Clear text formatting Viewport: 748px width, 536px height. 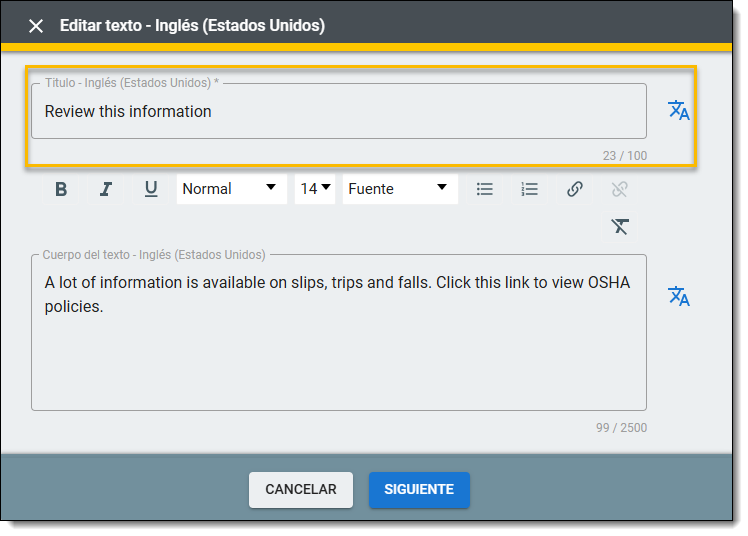tap(620, 227)
